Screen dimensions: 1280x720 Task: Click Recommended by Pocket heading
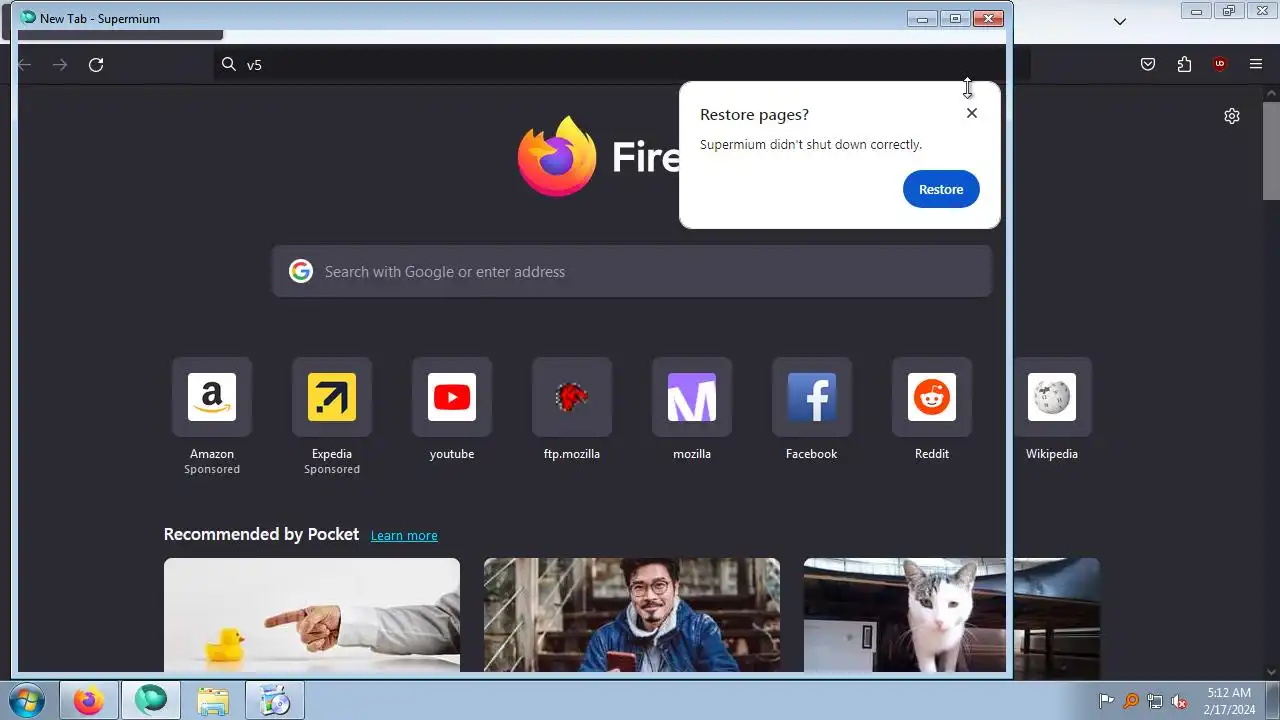pos(261,534)
